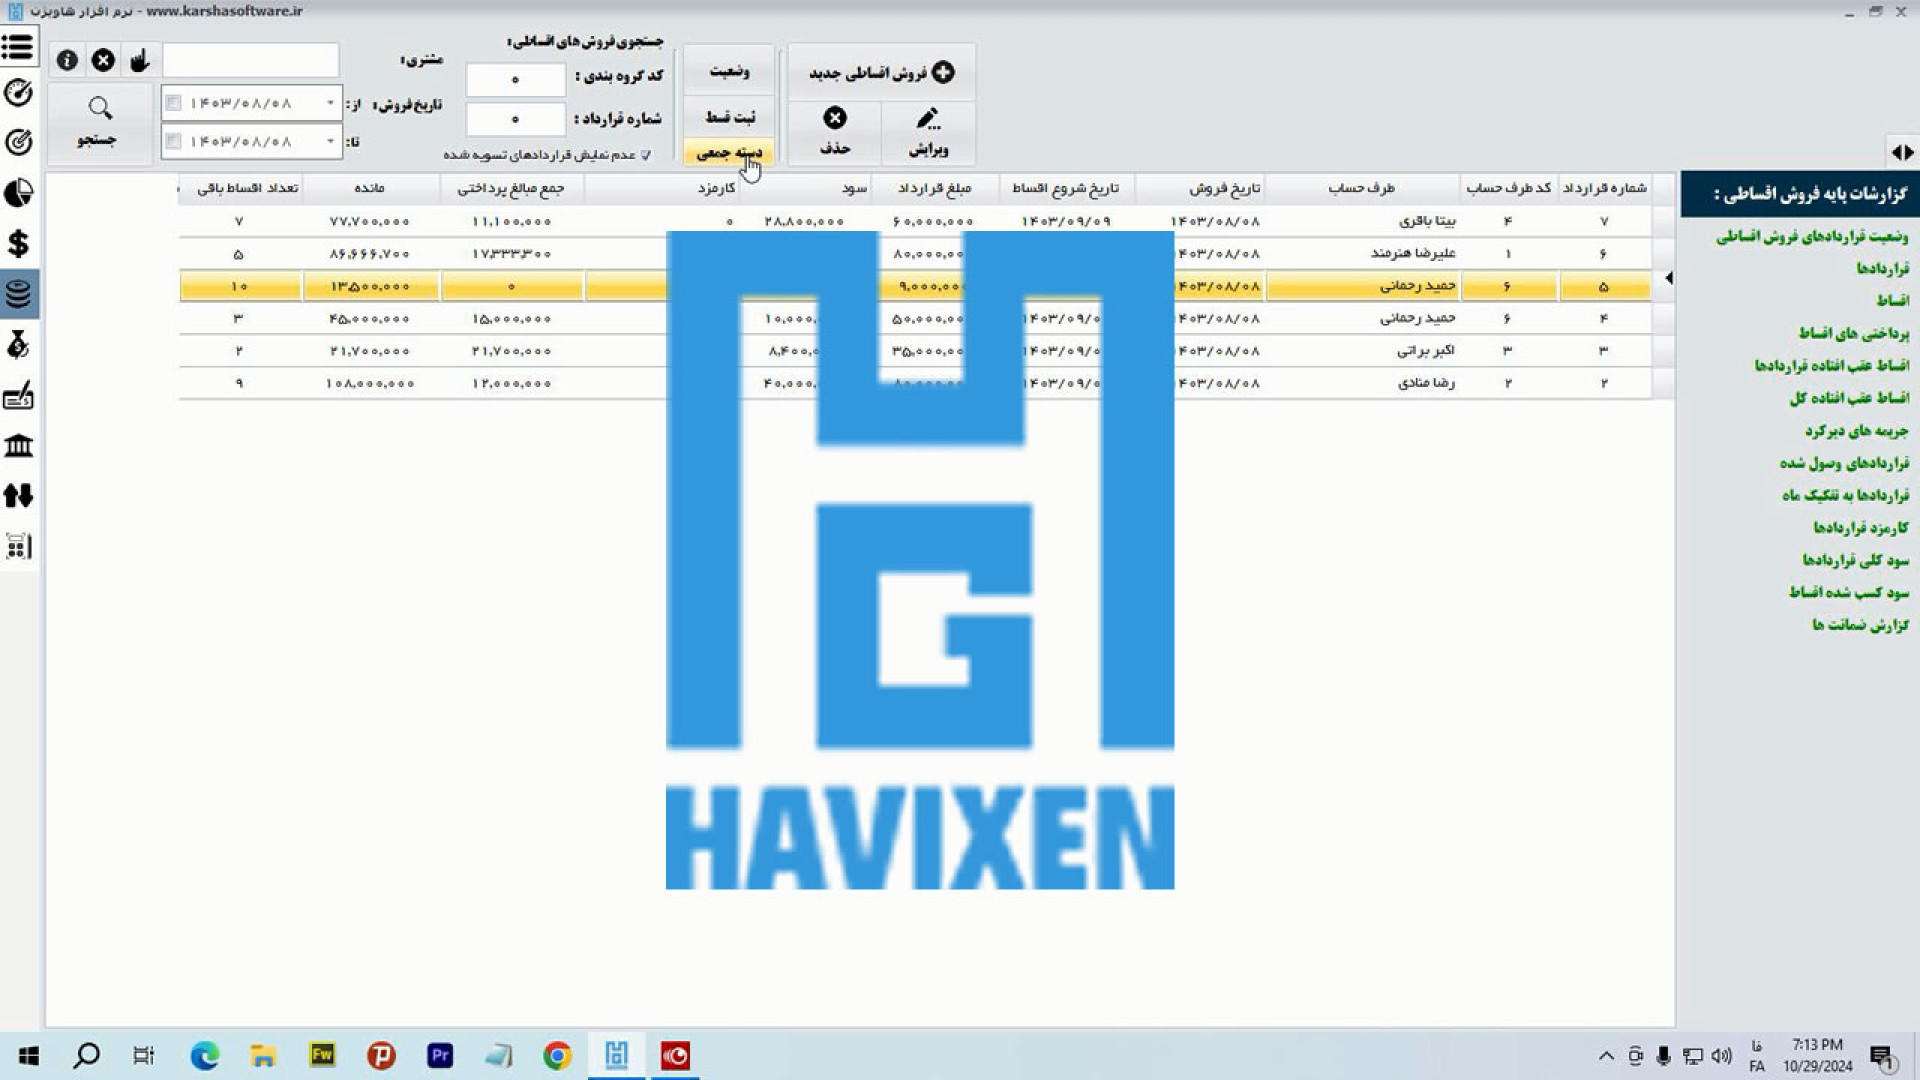Click the customer name input field
The width and height of the screenshot is (1920, 1080).
(251, 60)
